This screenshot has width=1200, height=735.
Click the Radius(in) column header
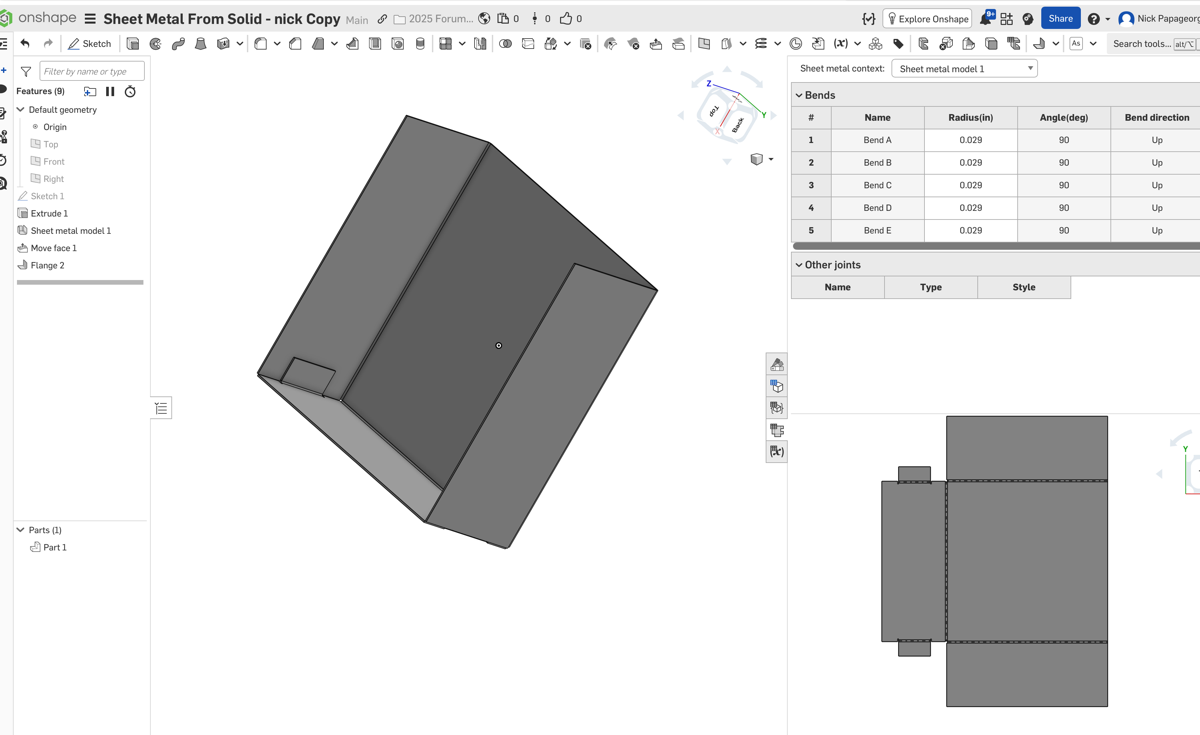(970, 117)
